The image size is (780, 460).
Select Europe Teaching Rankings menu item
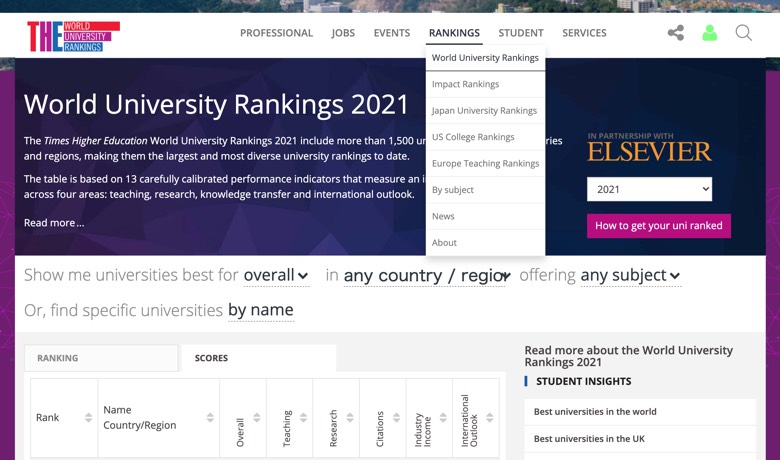485,163
